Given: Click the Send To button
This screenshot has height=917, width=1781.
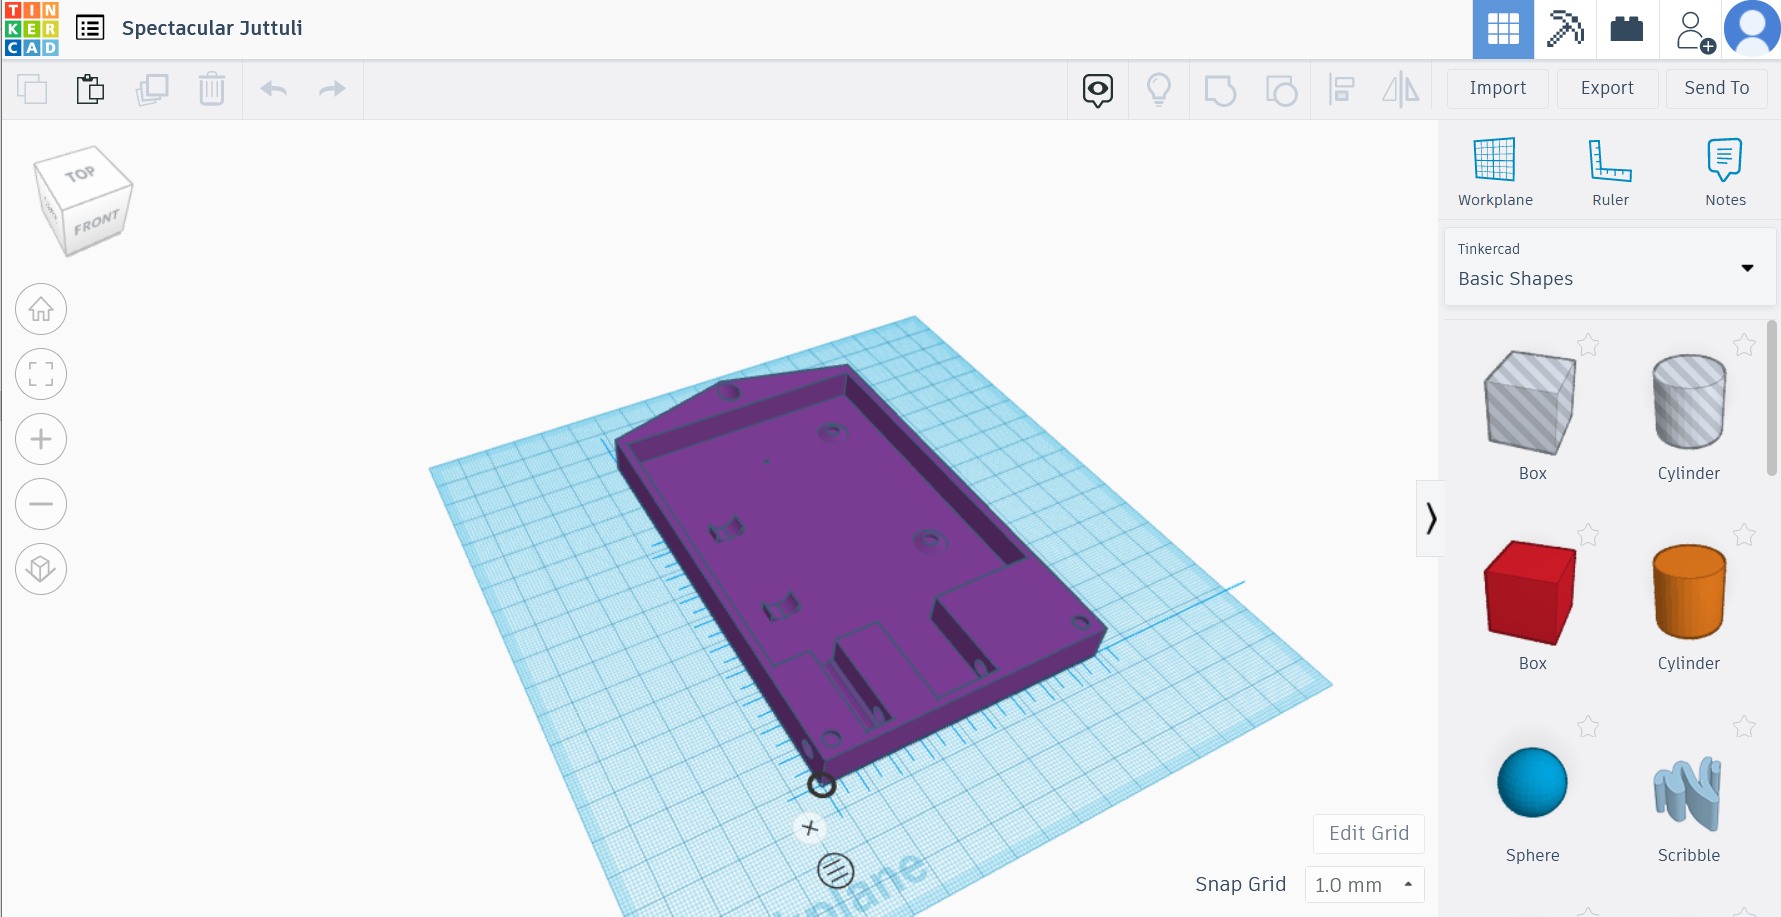Looking at the screenshot, I should [1717, 88].
